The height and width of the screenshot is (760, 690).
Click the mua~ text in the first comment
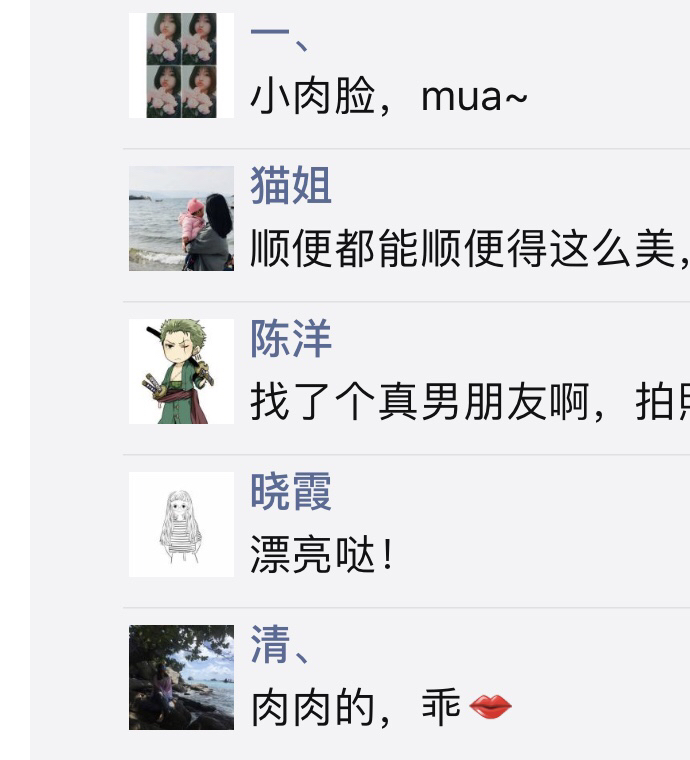tap(474, 97)
